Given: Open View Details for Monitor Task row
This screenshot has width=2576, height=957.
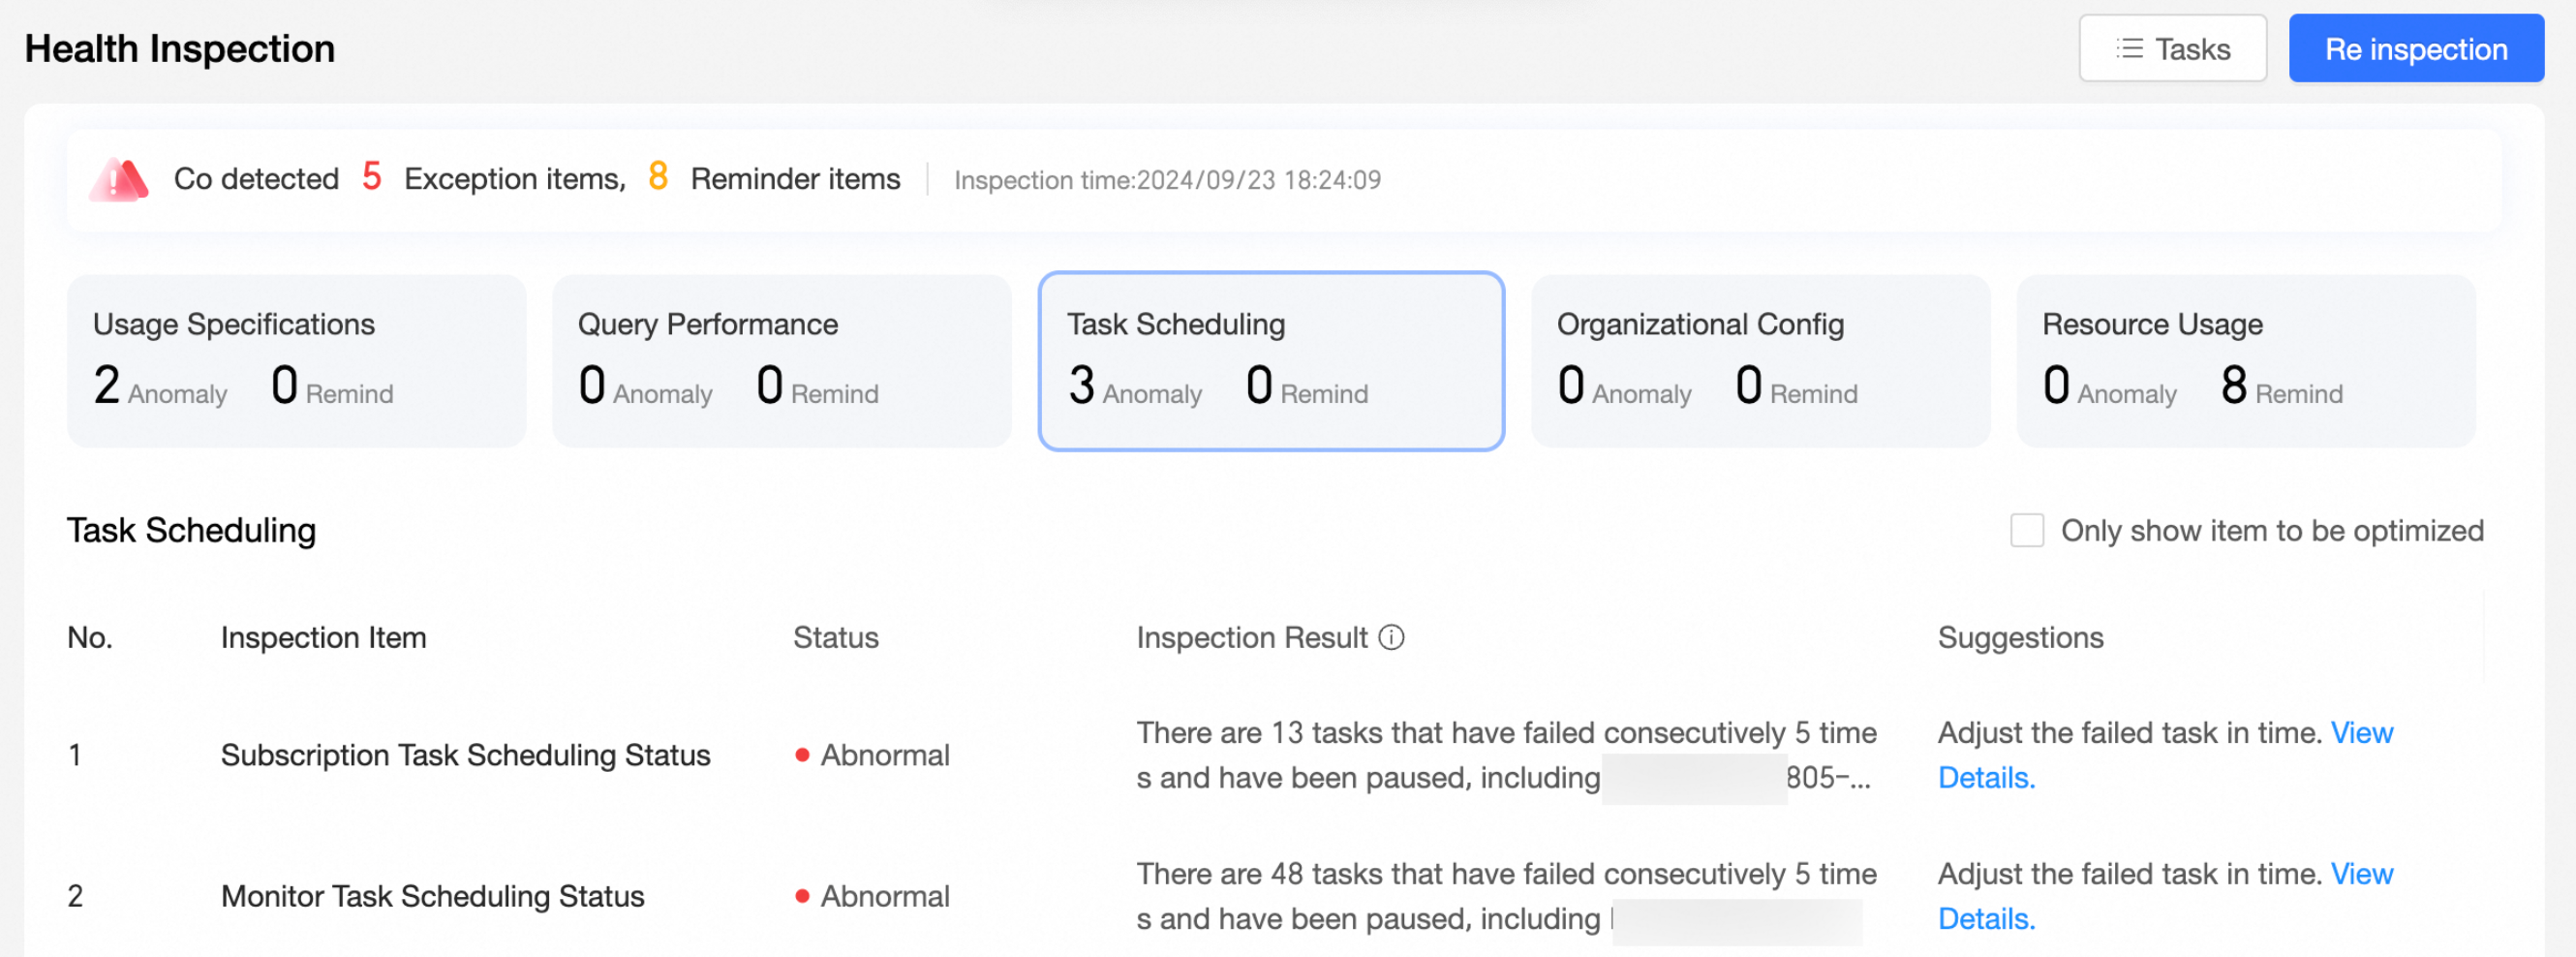Looking at the screenshot, I should point(2164,896).
